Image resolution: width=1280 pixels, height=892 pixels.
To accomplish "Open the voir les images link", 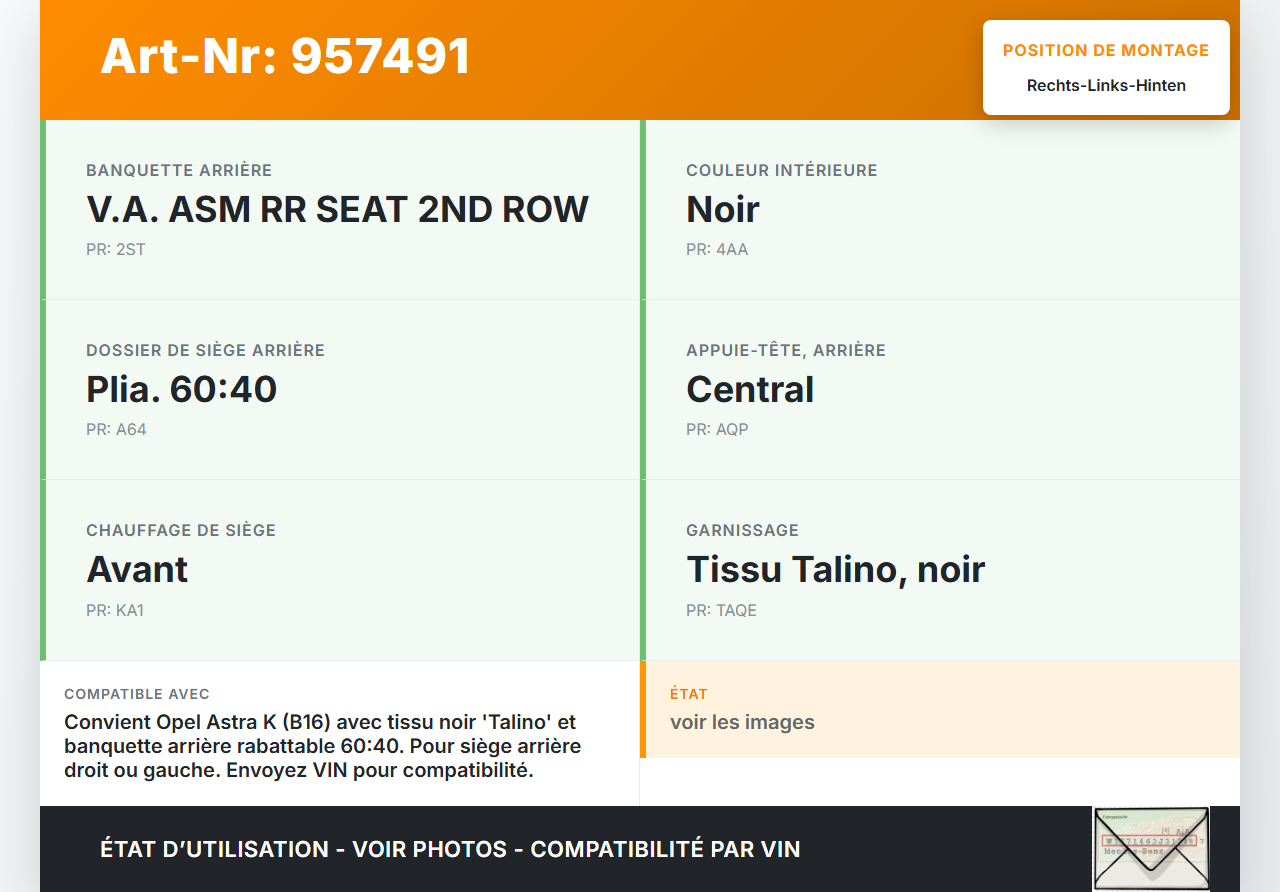I will pyautogui.click(x=742, y=722).
